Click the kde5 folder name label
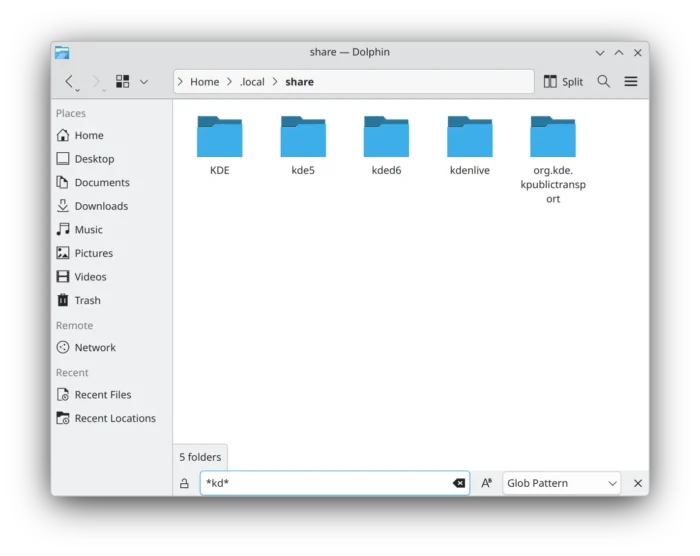The height and width of the screenshot is (556, 700). [x=303, y=171]
